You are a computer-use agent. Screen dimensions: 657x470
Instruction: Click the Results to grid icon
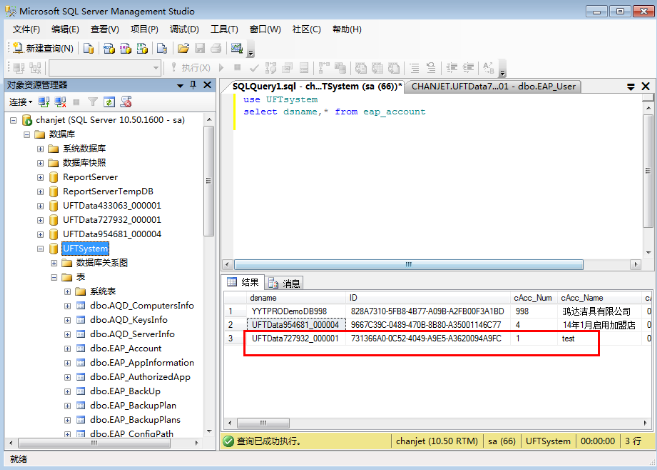tap(377, 67)
